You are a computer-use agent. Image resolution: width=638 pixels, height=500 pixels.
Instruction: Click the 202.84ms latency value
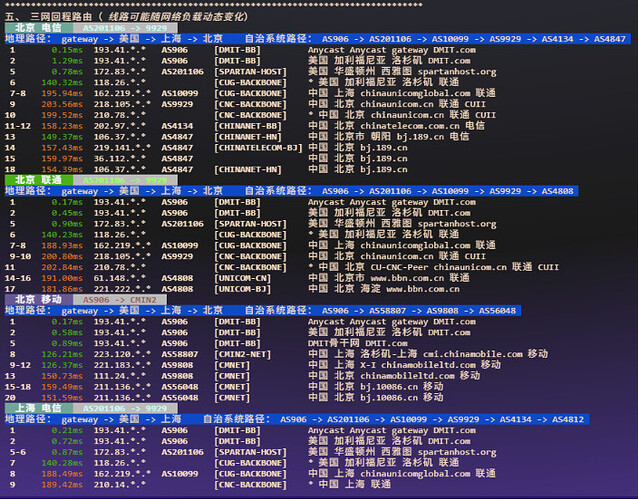click(62, 268)
